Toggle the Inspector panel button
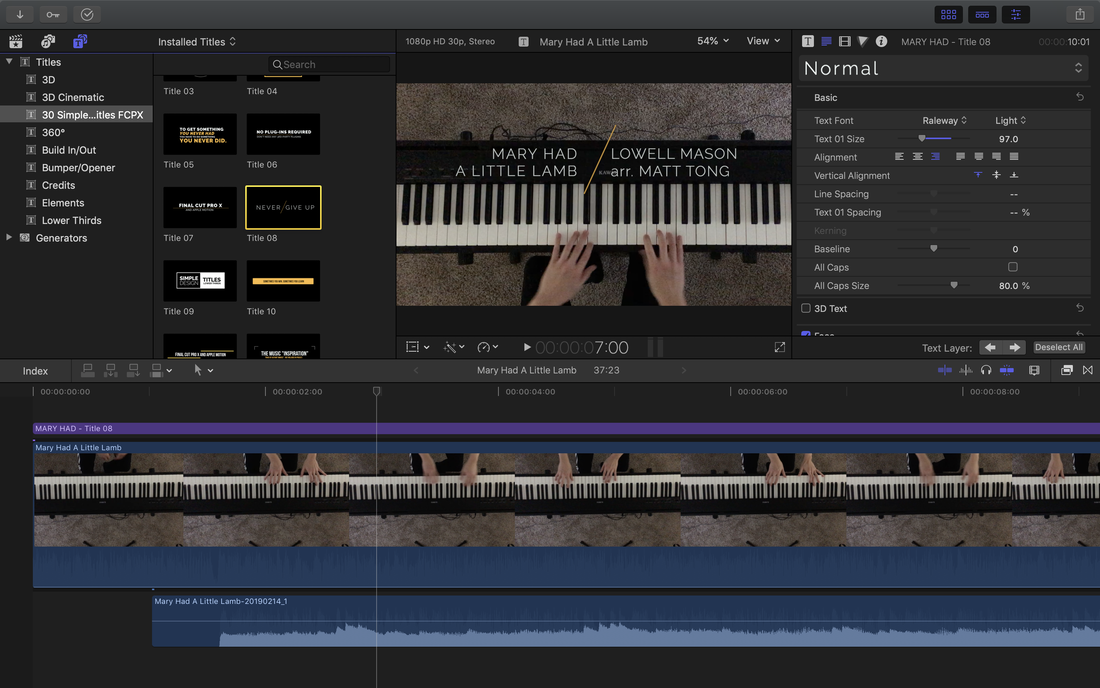Screen dimensions: 1100x688 pos(1017,14)
